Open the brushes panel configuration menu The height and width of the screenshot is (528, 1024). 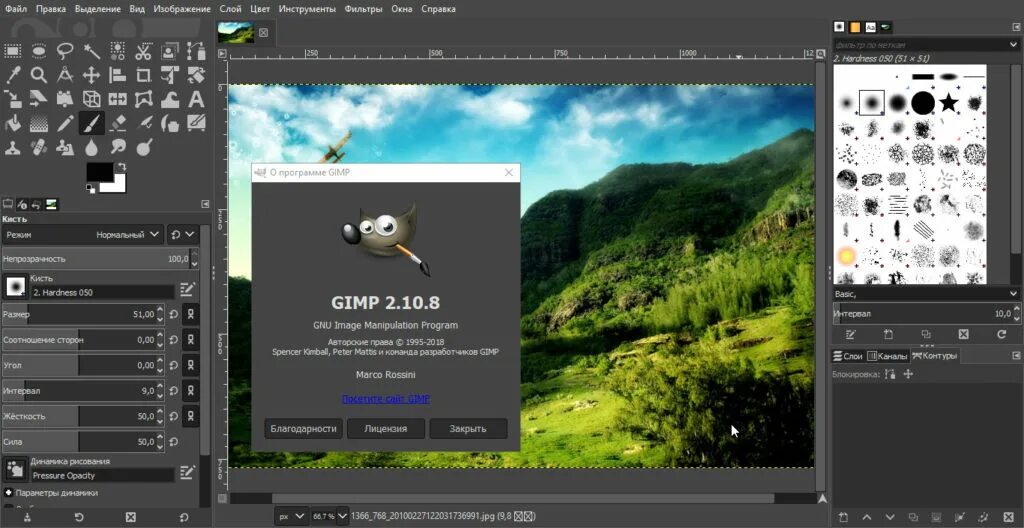(1016, 27)
